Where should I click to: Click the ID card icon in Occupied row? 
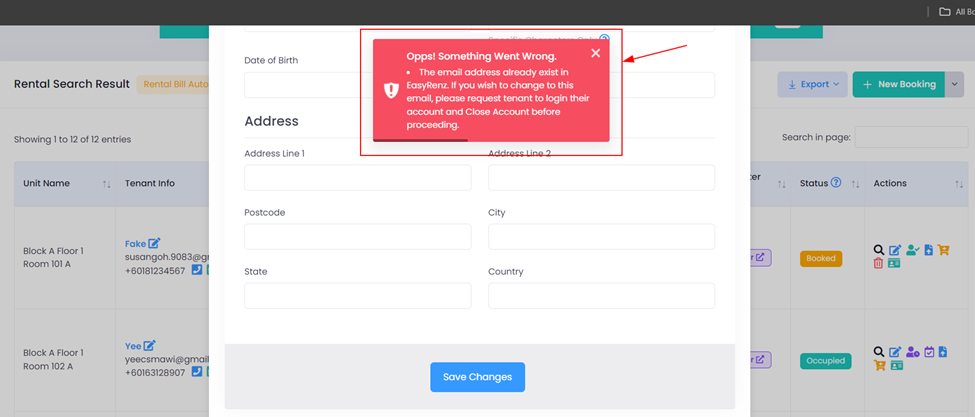tap(895, 365)
